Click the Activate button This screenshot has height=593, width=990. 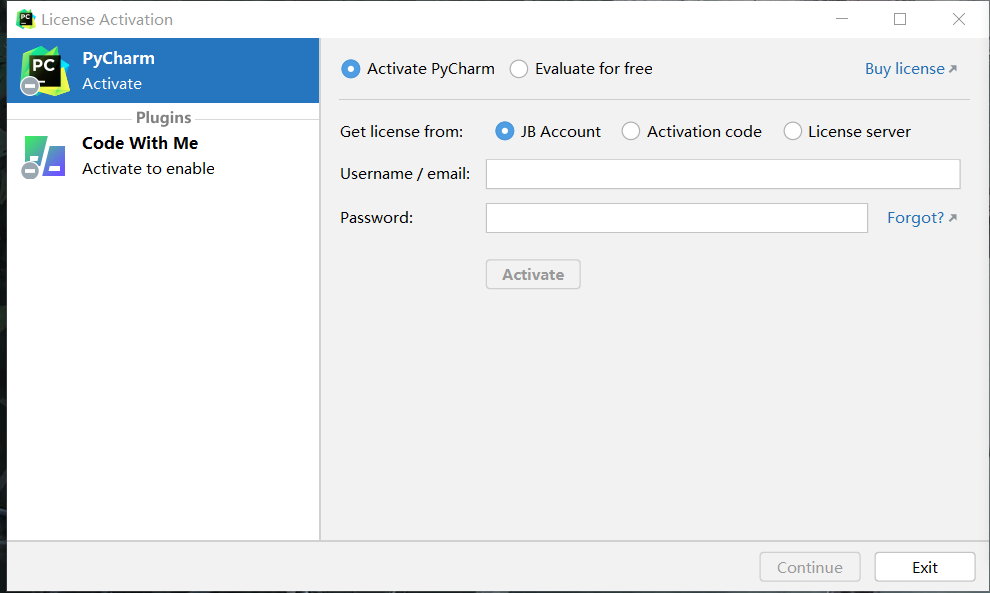[533, 275]
